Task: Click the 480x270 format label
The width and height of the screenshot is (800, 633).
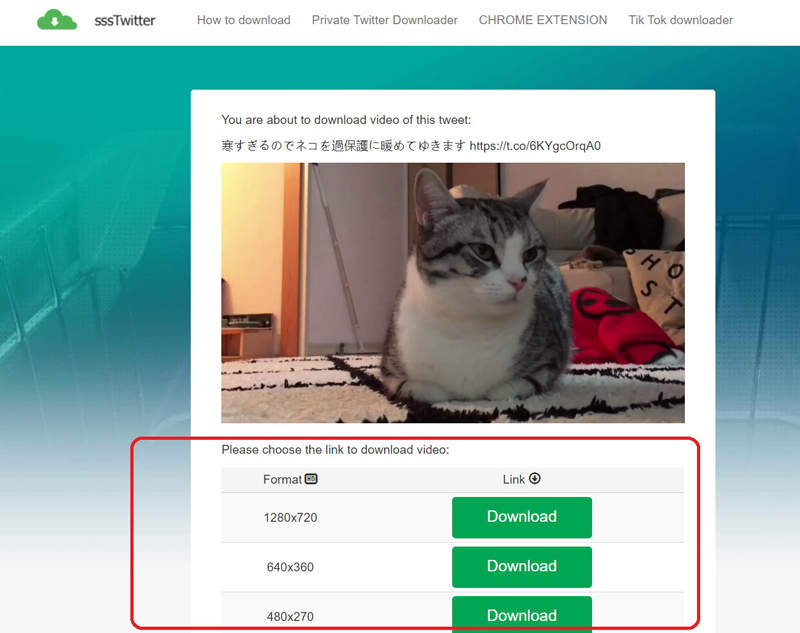Action: (x=290, y=617)
